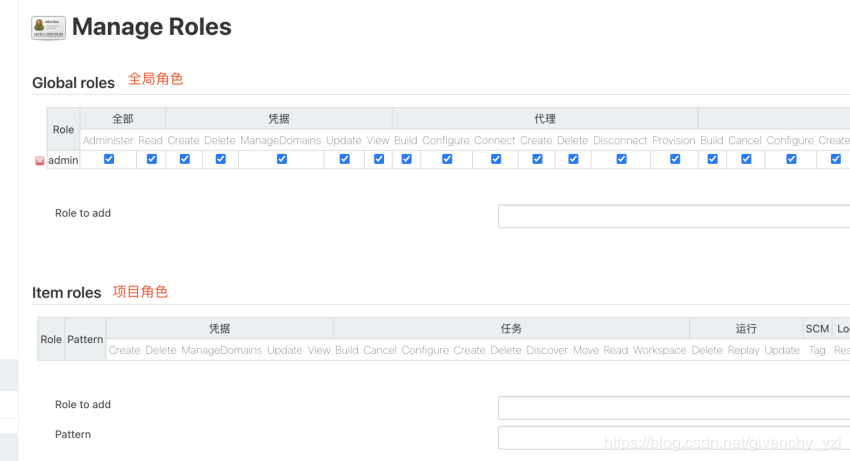
Task: Click the 运行 group header
Action: pyautogui.click(x=746, y=329)
